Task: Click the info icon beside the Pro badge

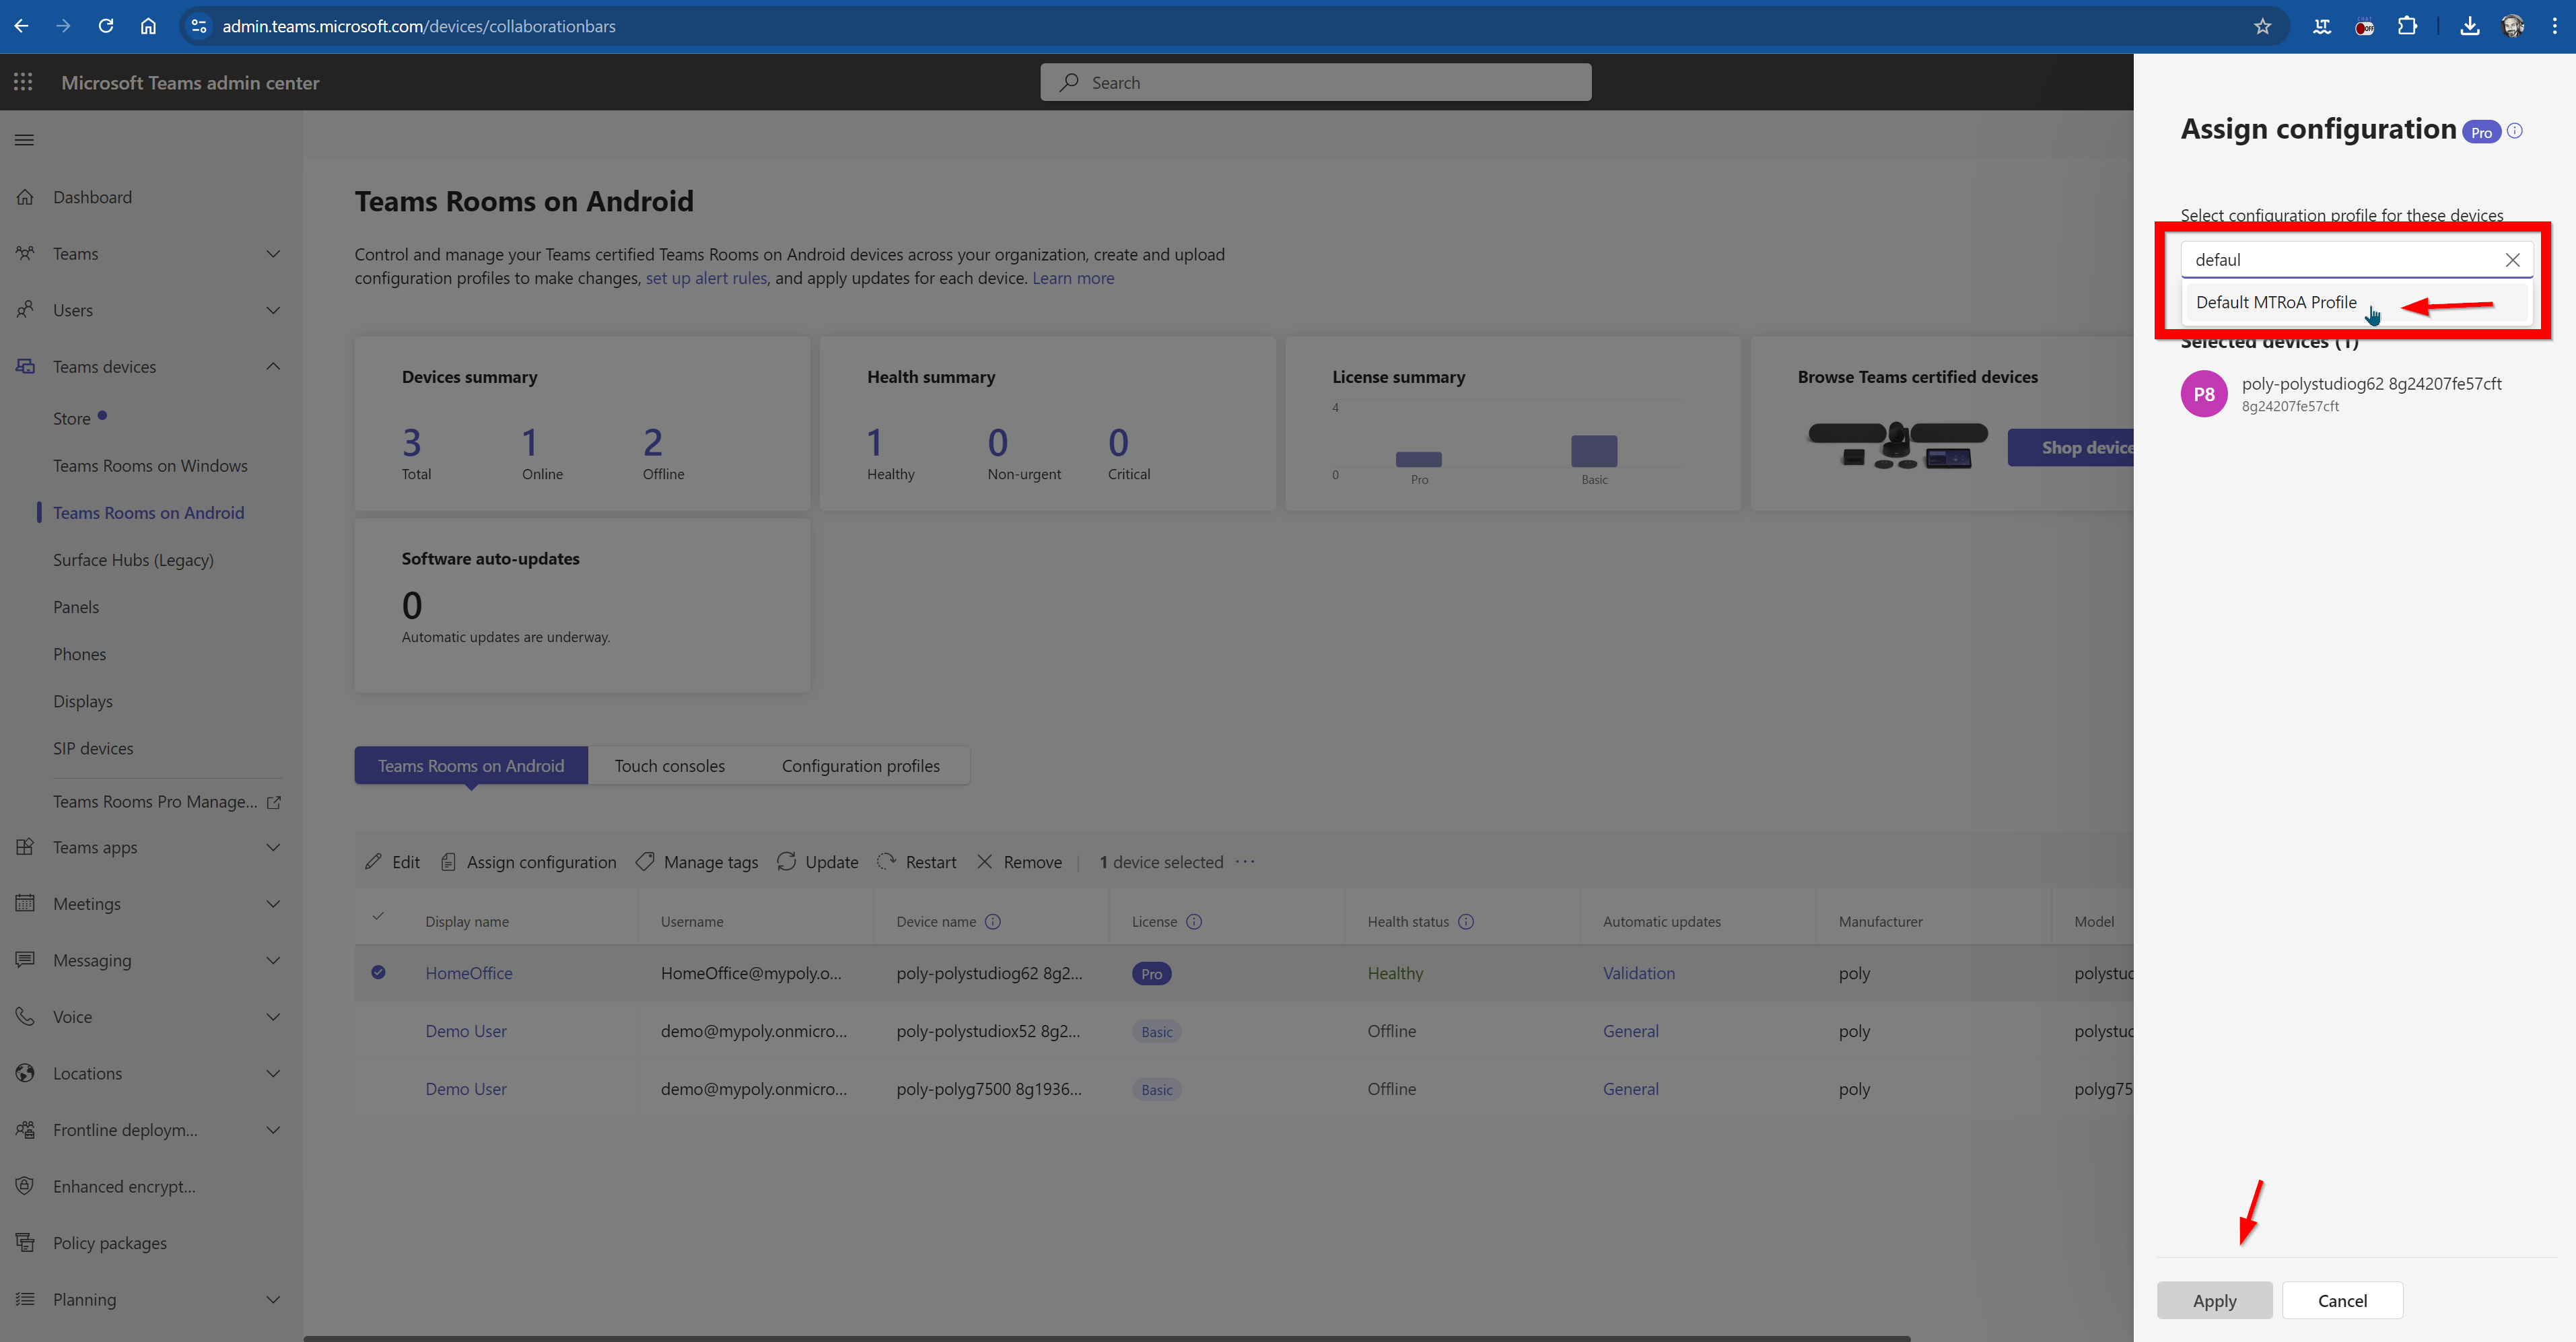Action: tap(2514, 131)
